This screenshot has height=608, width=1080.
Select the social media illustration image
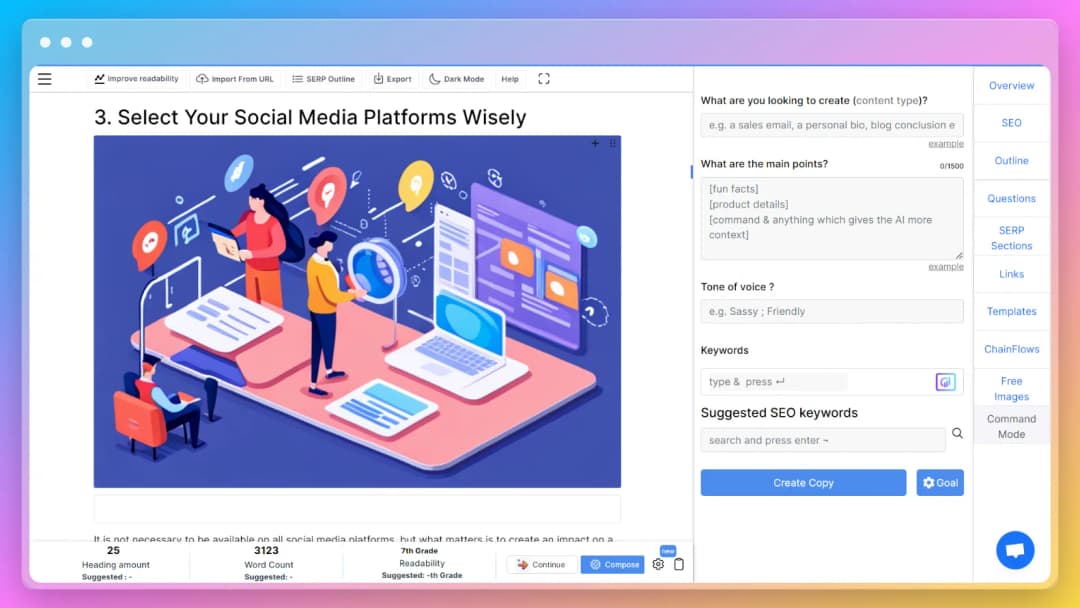pos(357,311)
